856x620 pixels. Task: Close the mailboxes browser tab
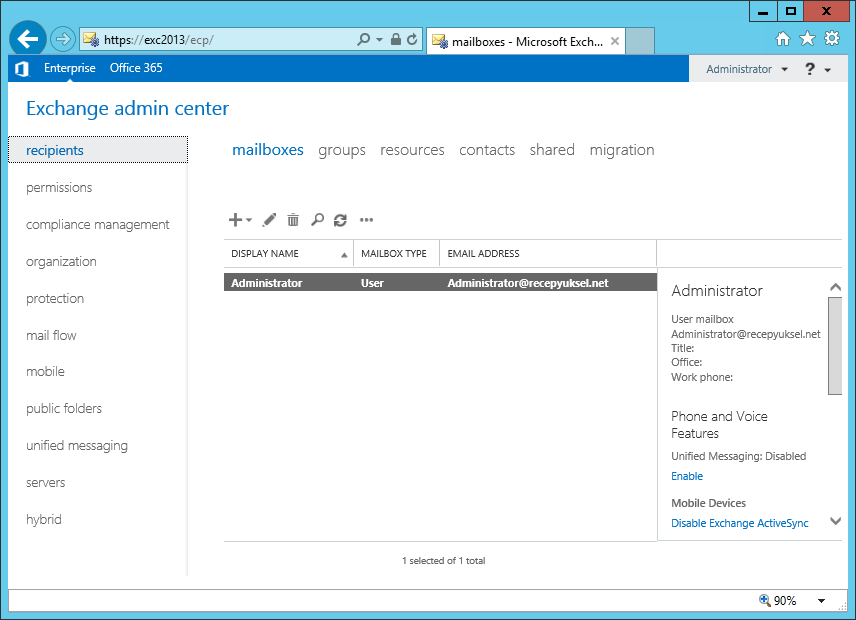point(615,41)
